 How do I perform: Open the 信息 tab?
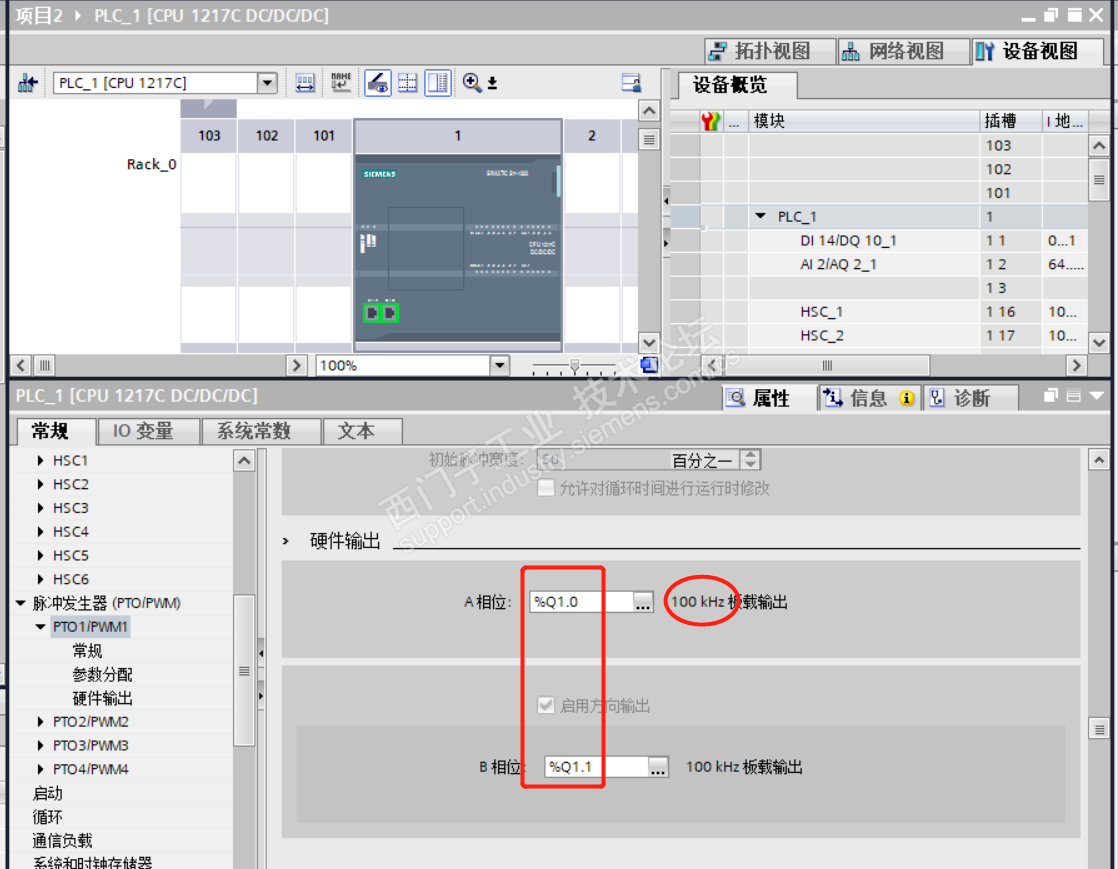[x=870, y=398]
